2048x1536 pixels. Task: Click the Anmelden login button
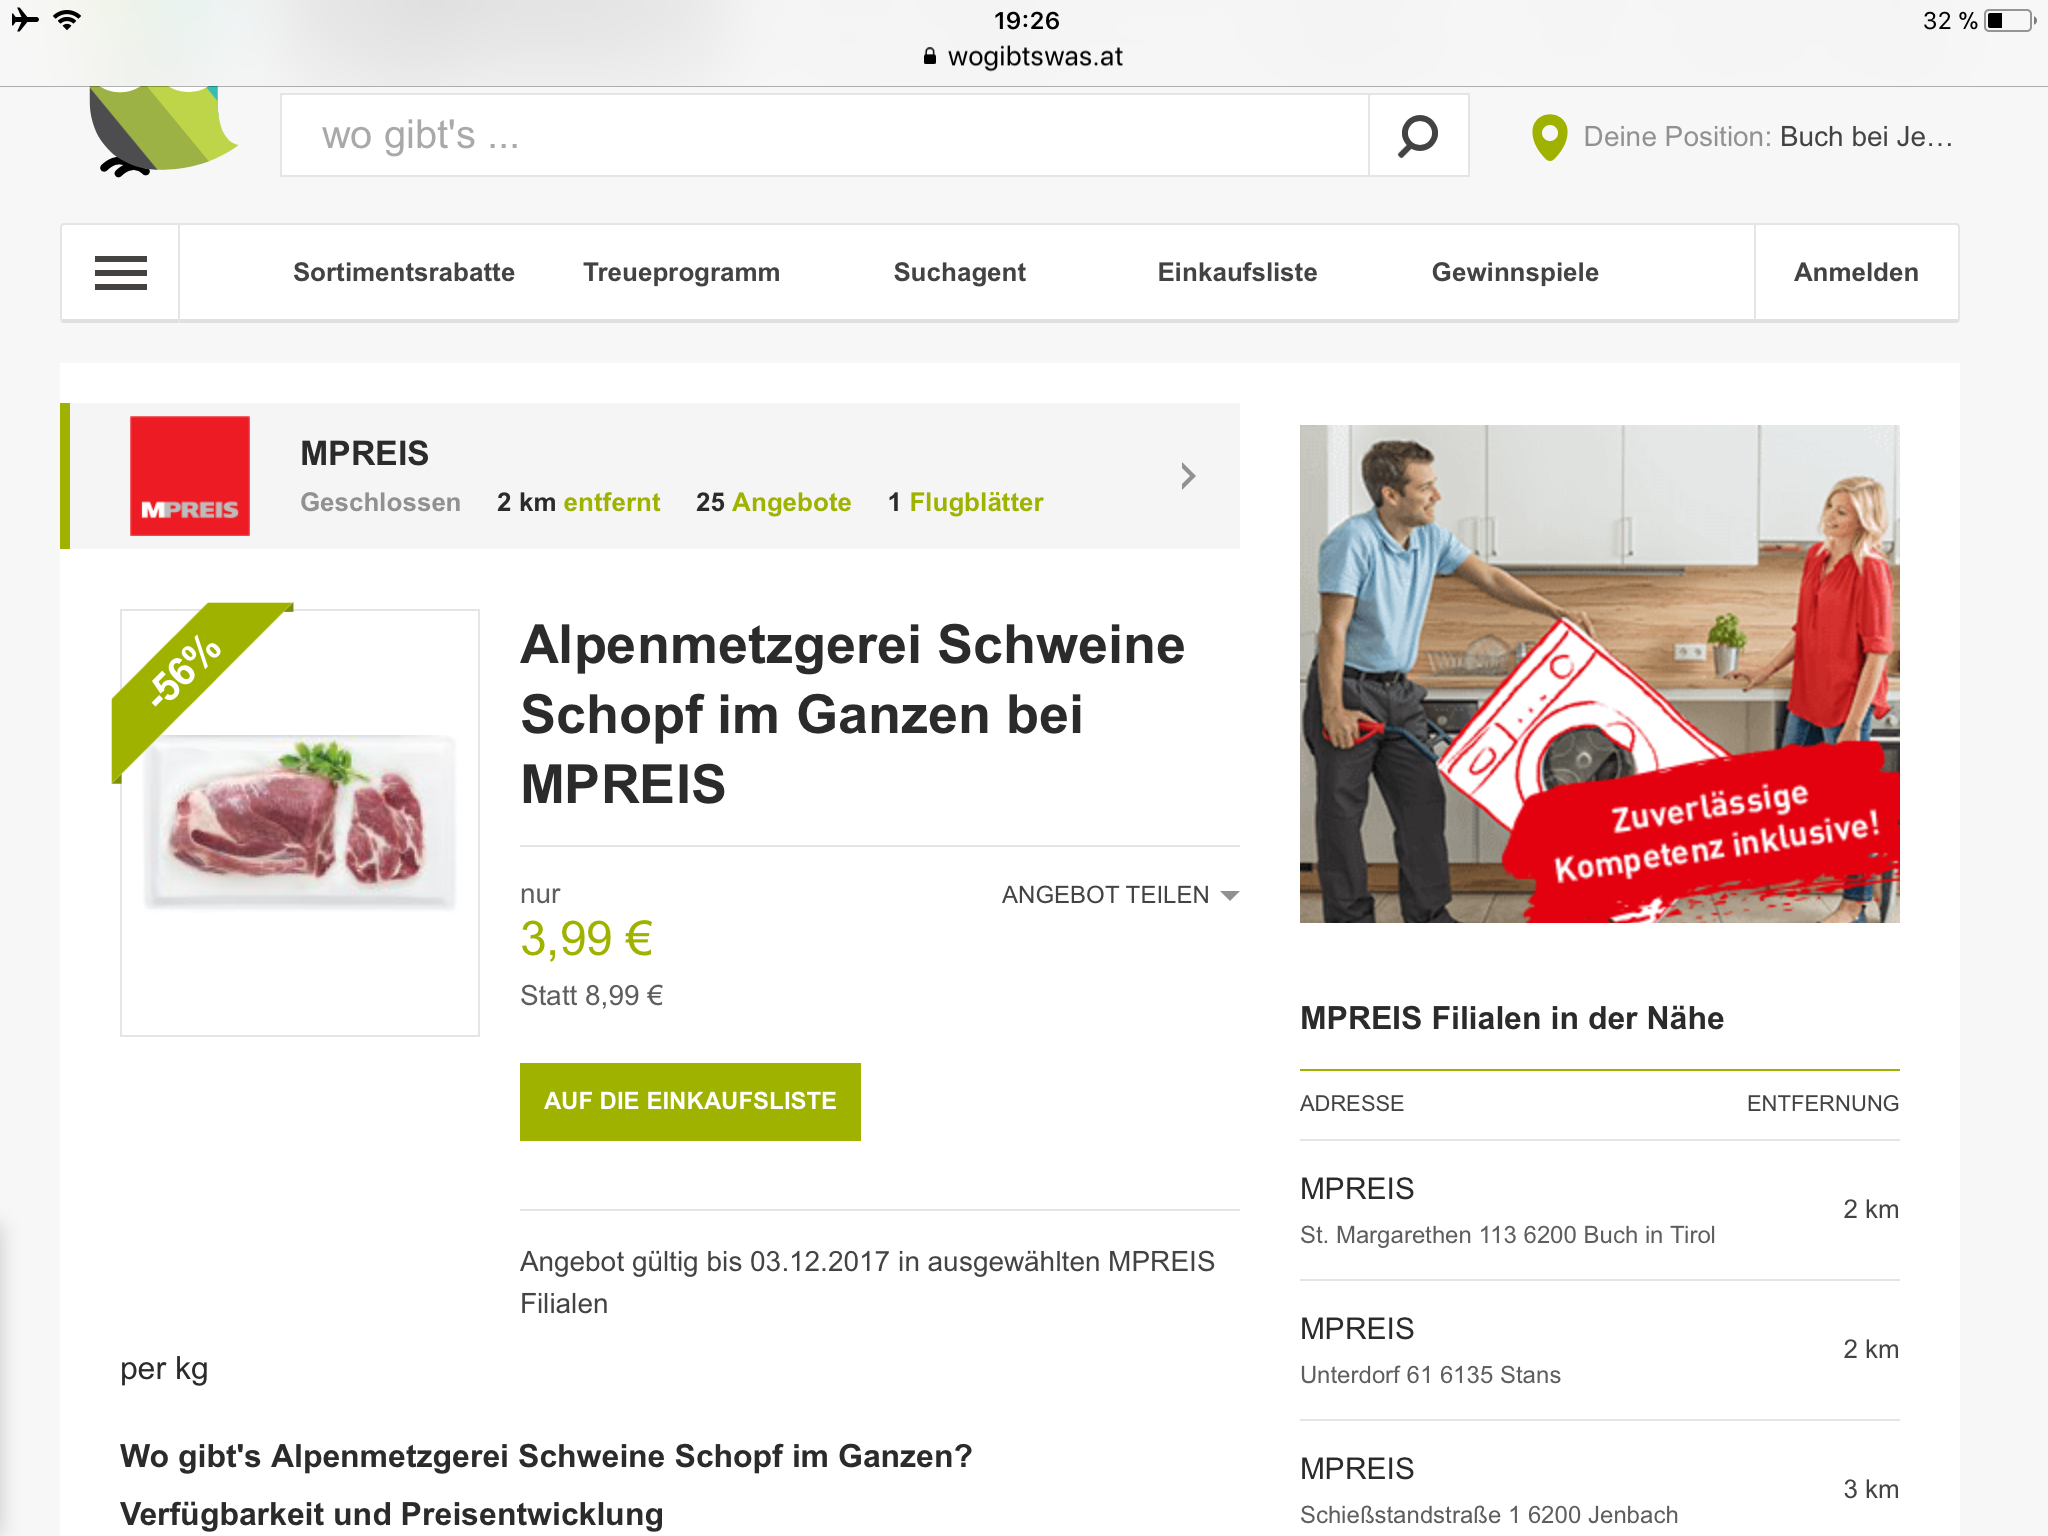tap(1856, 272)
